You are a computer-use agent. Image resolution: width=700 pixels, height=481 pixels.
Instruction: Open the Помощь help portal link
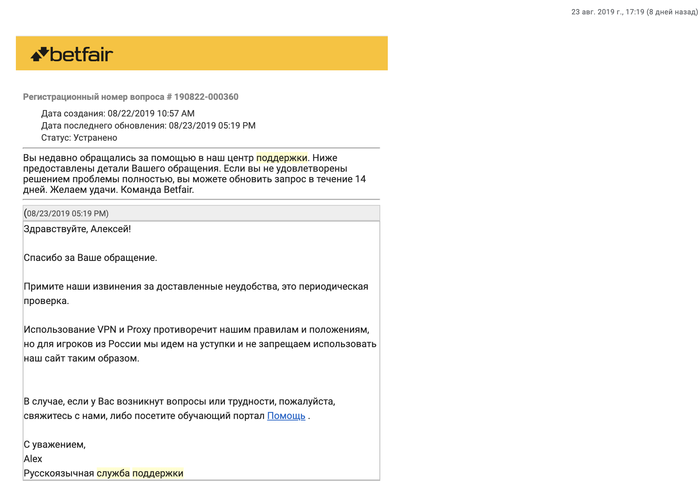click(286, 416)
